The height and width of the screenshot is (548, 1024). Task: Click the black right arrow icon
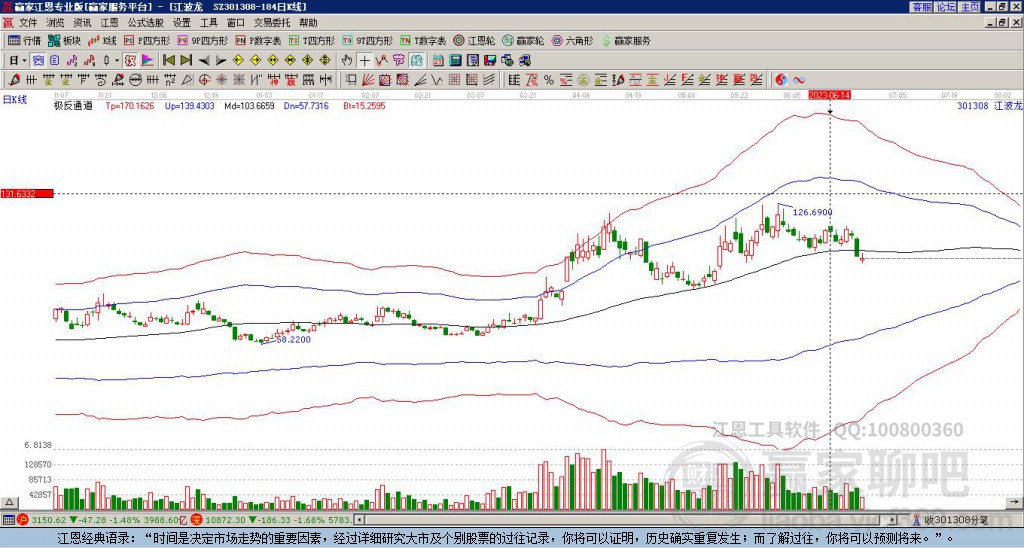point(221,61)
